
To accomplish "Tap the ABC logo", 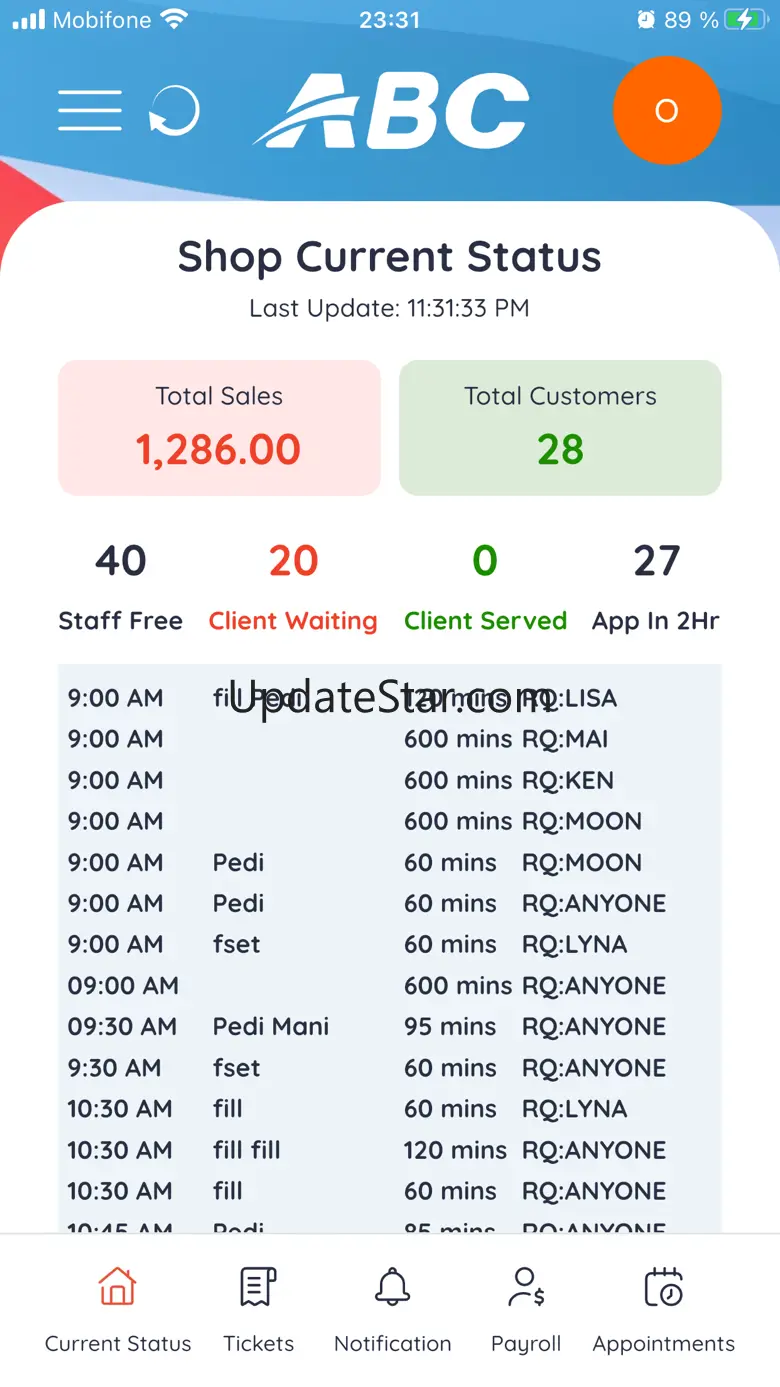I will click(x=392, y=110).
